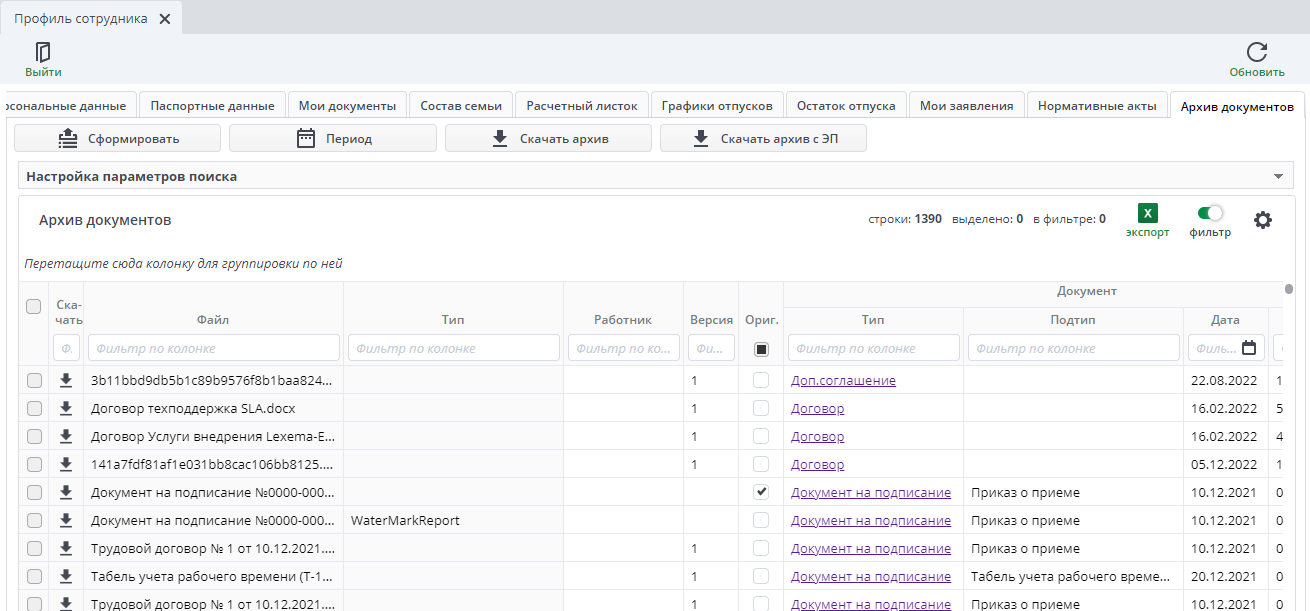This screenshot has width=1310, height=611.
Task: Click WaterMarkReport type cell
Action: [x=454, y=520]
